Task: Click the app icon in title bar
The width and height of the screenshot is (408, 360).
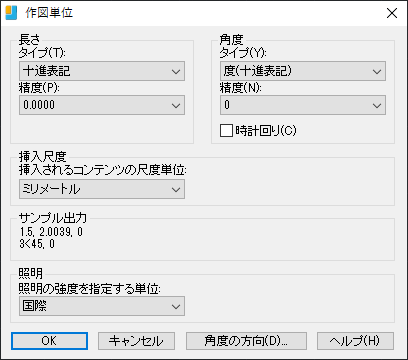Action: coord(11,13)
